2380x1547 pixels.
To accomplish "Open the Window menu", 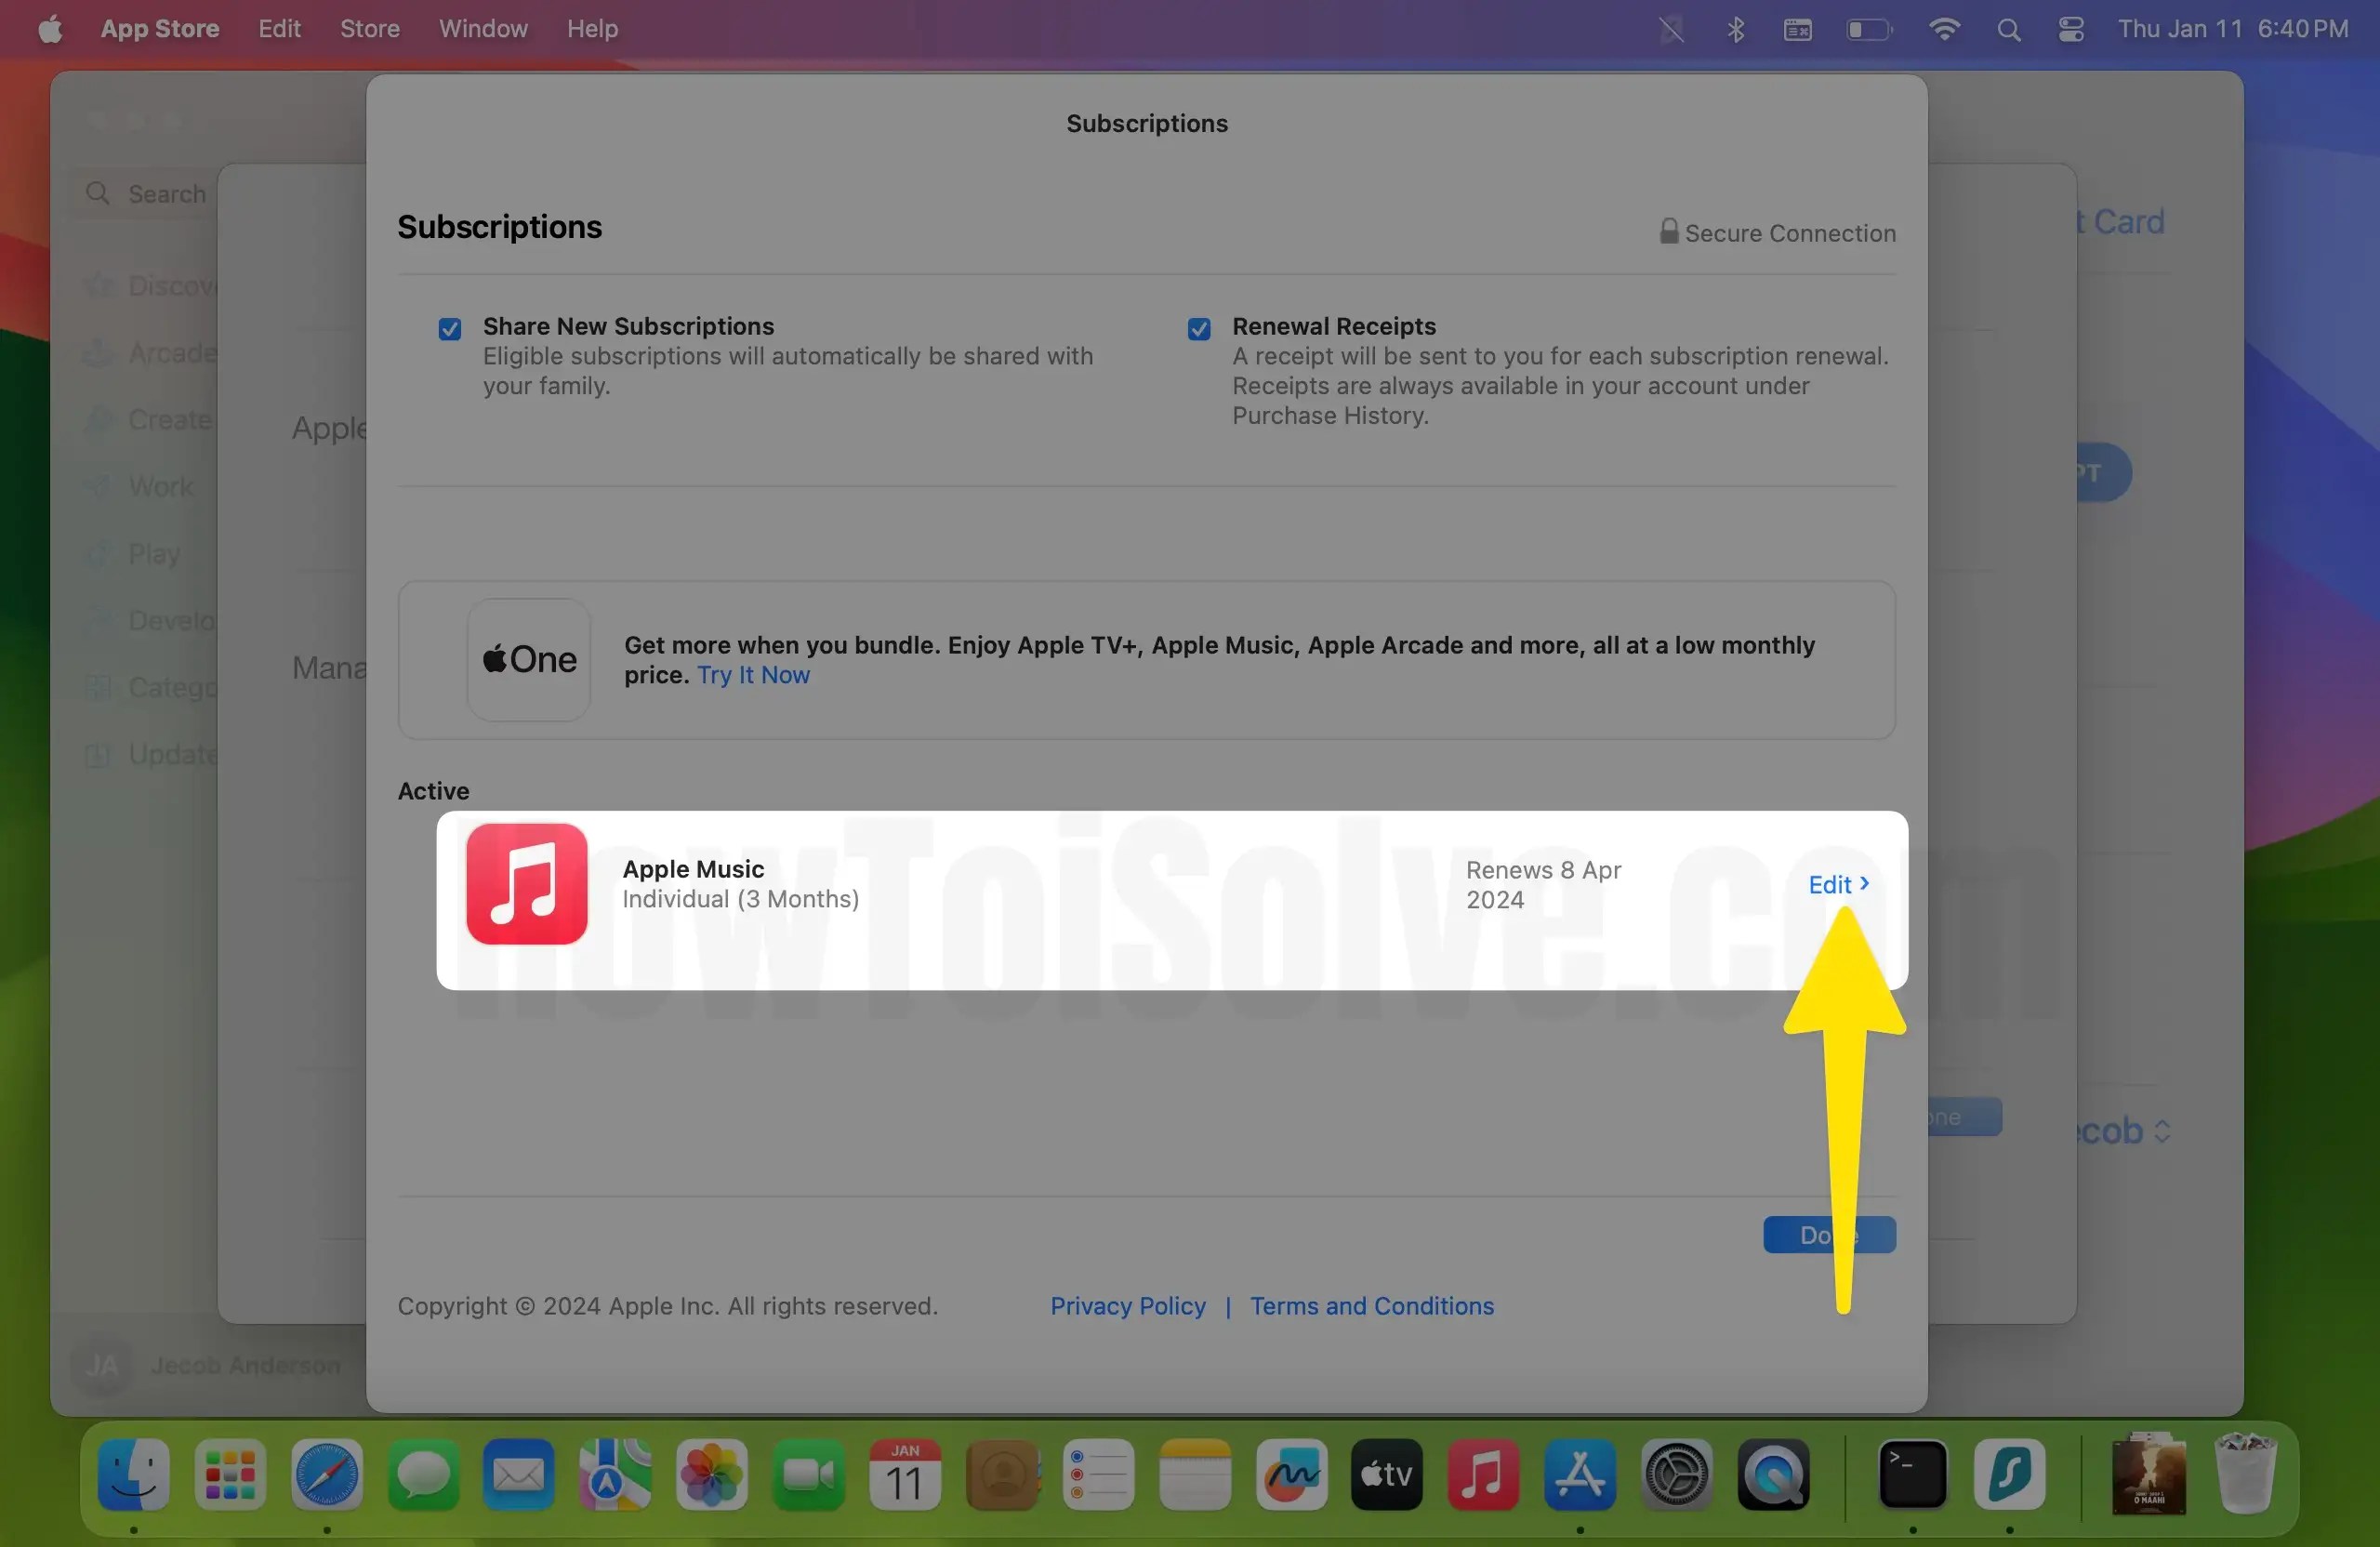I will click(482, 29).
